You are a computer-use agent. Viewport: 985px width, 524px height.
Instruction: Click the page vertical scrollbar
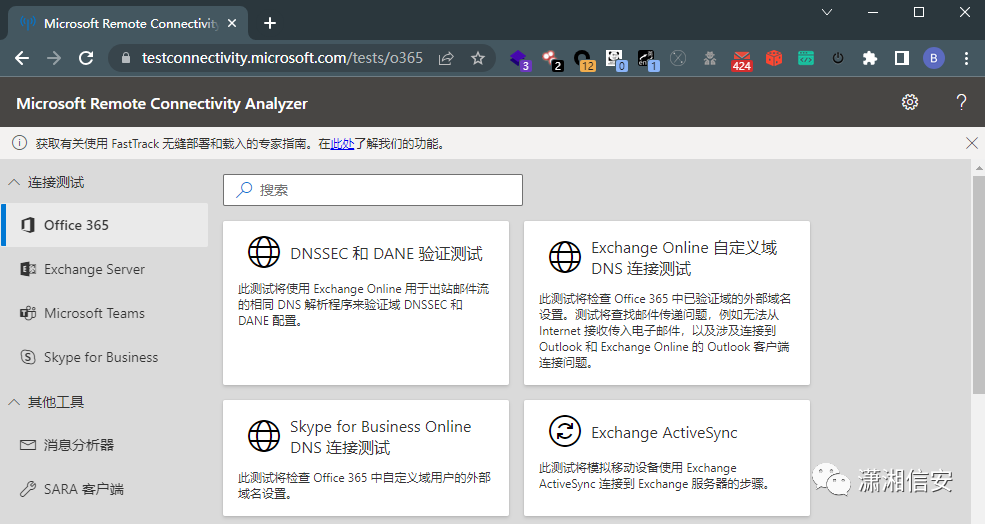point(978,283)
